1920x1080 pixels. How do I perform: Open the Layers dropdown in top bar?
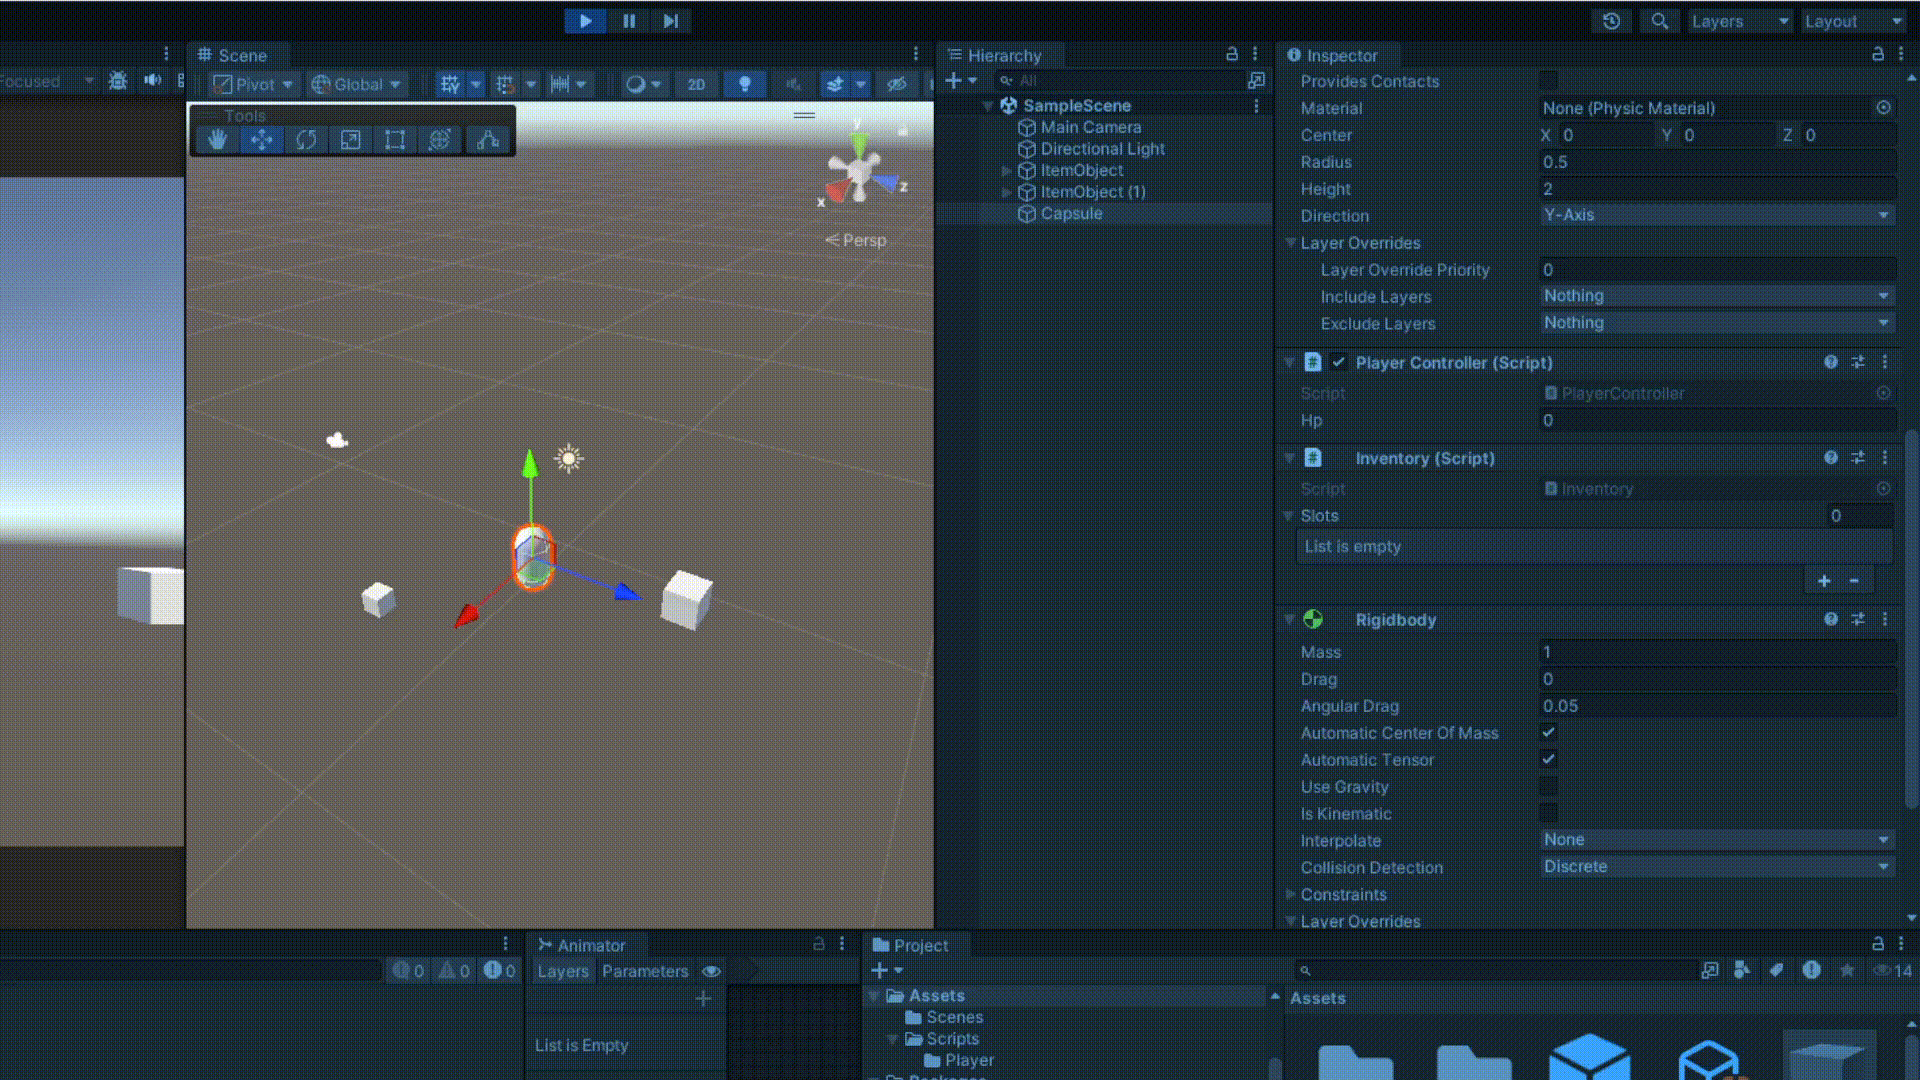point(1738,21)
